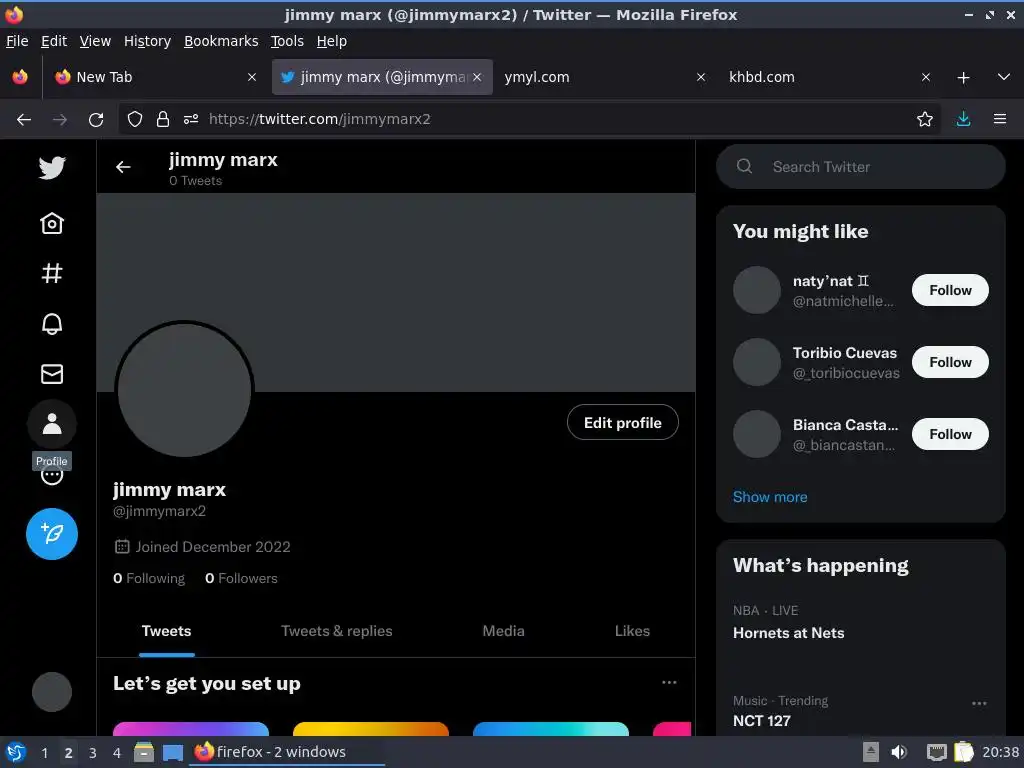This screenshot has width=1024, height=768.
Task: Open the Firefox hamburger menu
Action: 999,119
